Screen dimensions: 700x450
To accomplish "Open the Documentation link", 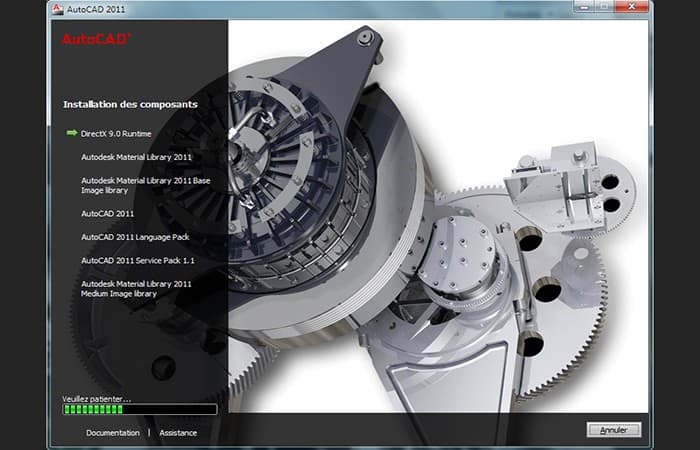I will [113, 433].
